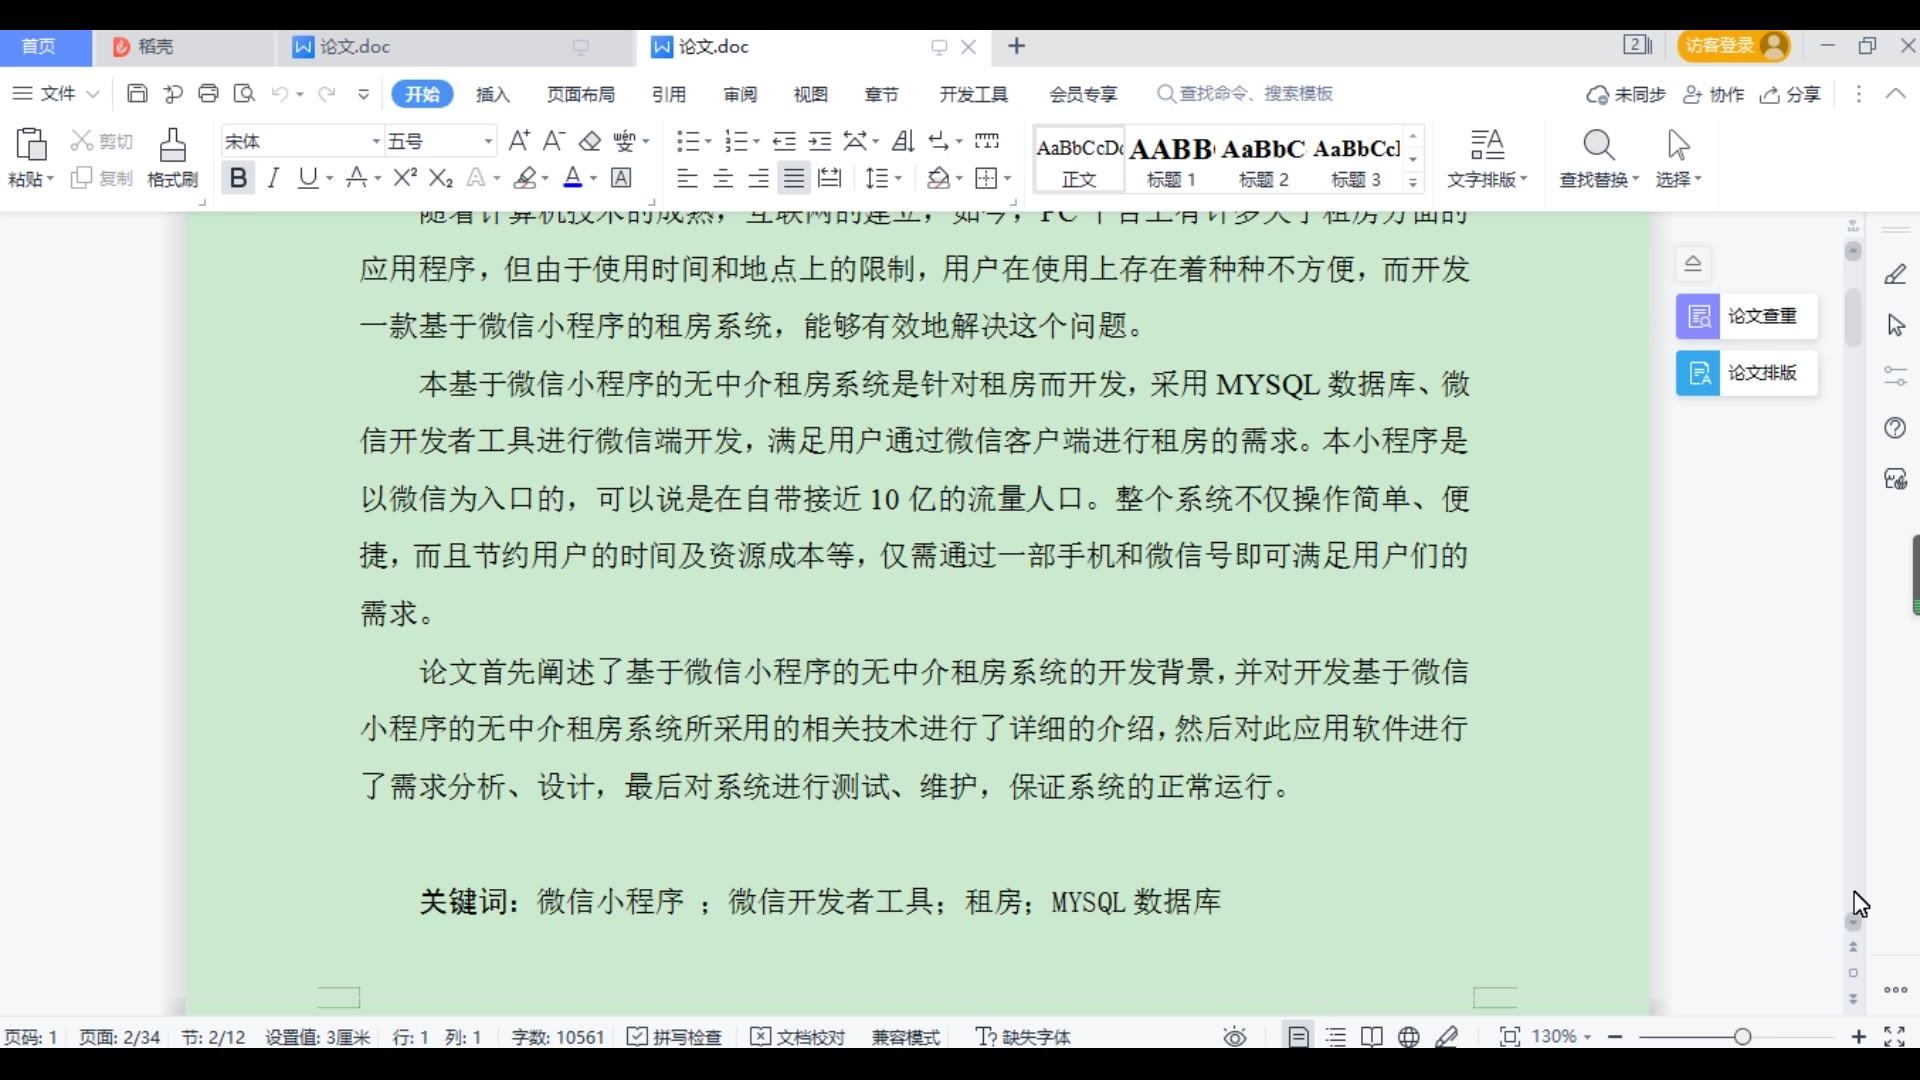Click the Find and Replace magnifier icon
Screen dimensions: 1920x1080
pyautogui.click(x=1598, y=146)
